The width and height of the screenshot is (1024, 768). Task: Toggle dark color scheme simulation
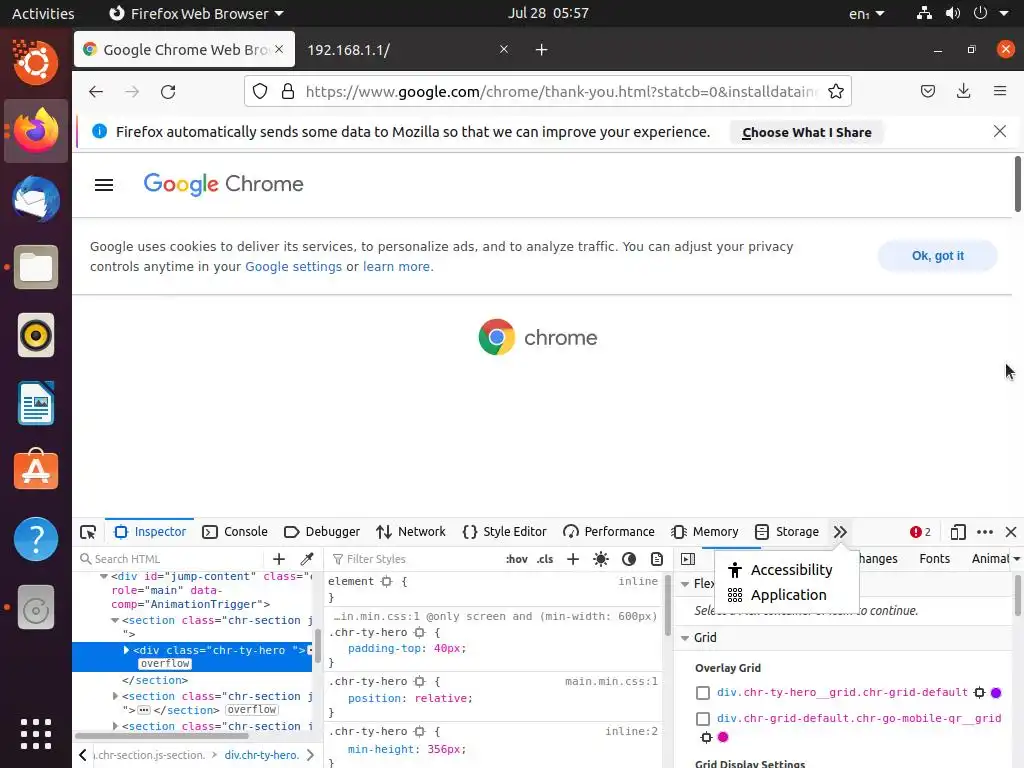[x=629, y=559]
